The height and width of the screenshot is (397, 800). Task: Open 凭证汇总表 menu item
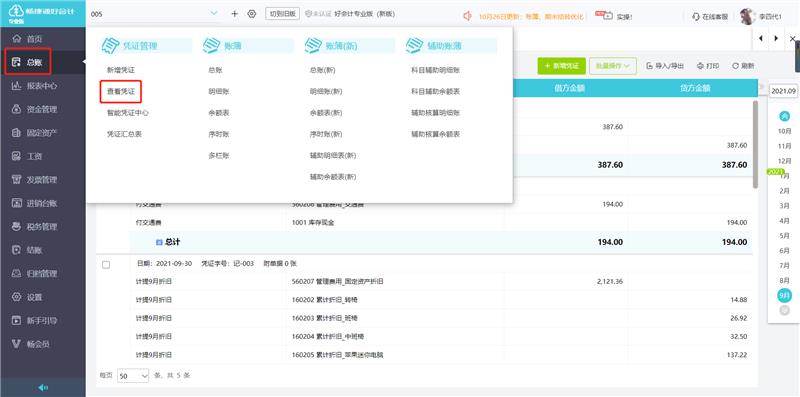point(124,134)
